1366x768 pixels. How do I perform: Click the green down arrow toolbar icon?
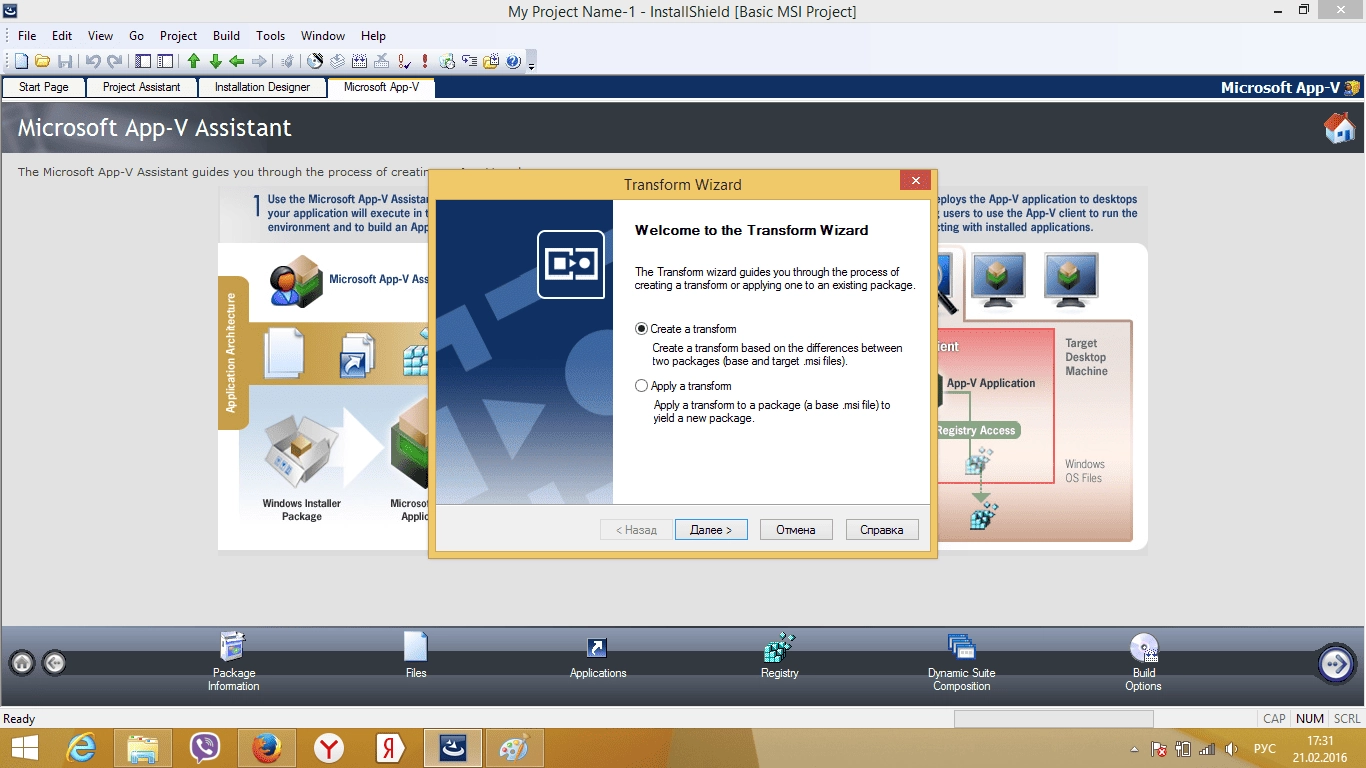point(216,62)
